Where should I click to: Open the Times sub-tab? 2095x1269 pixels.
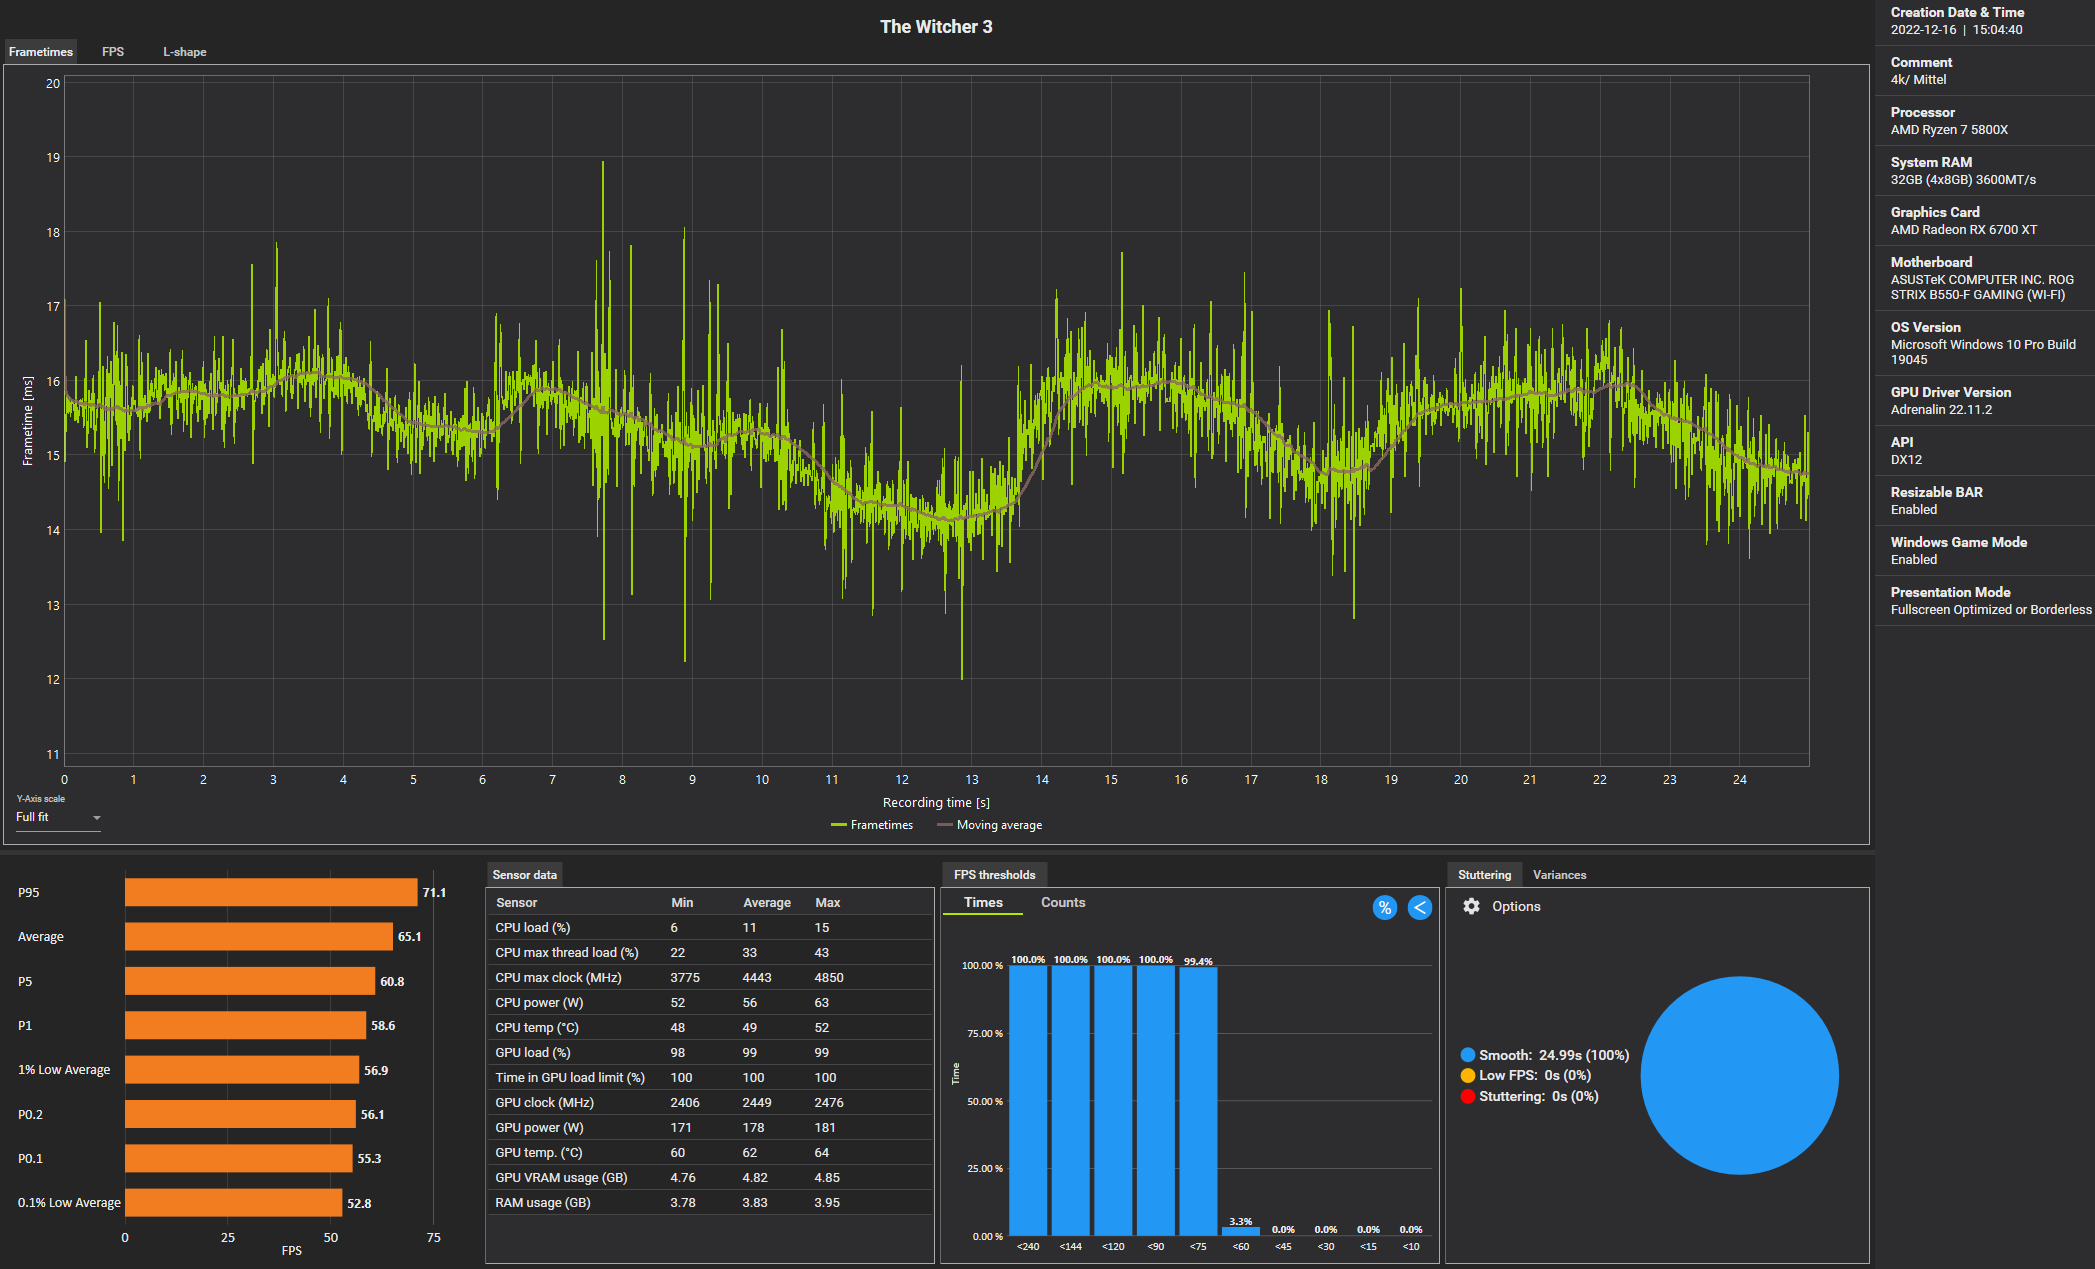tap(983, 902)
